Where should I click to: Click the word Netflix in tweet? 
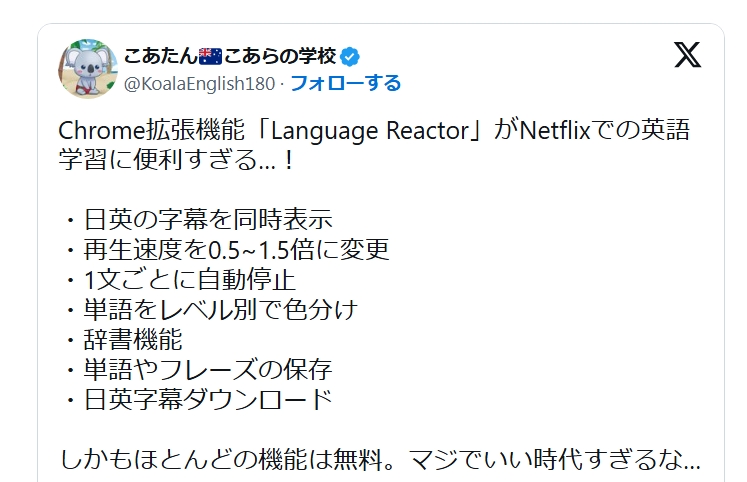pyautogui.click(x=555, y=130)
